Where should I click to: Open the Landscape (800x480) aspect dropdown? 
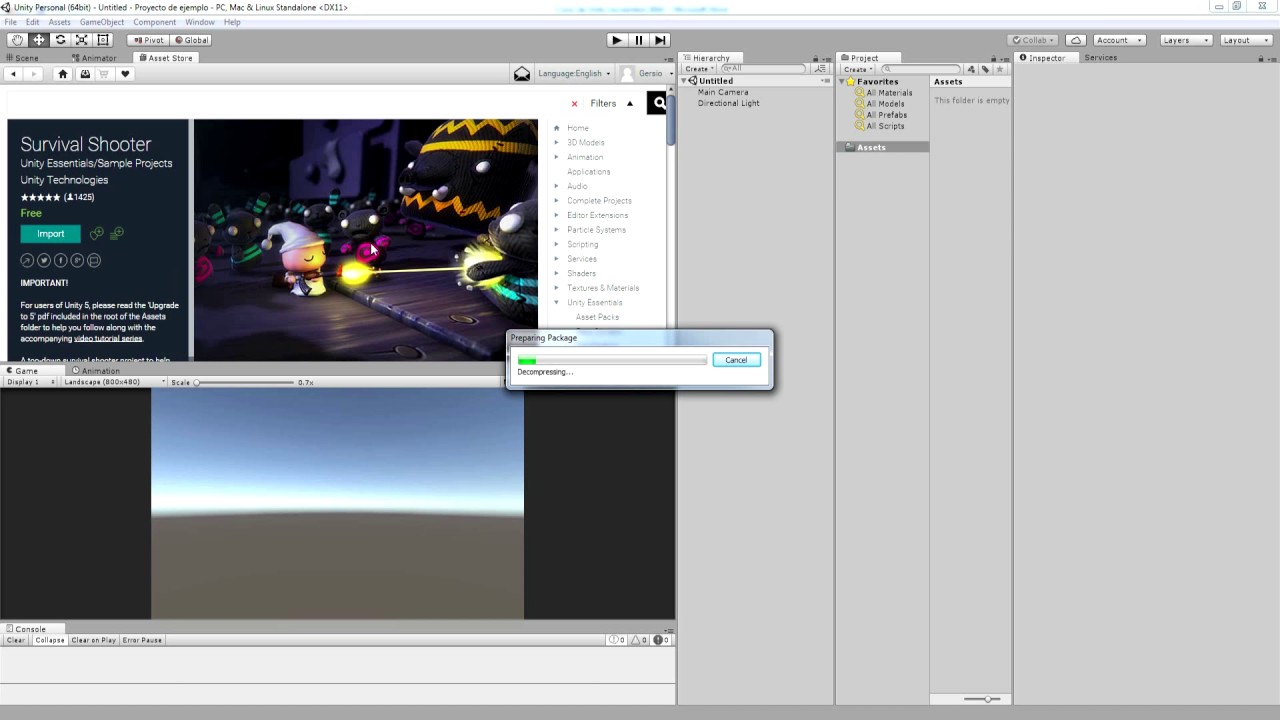[113, 382]
